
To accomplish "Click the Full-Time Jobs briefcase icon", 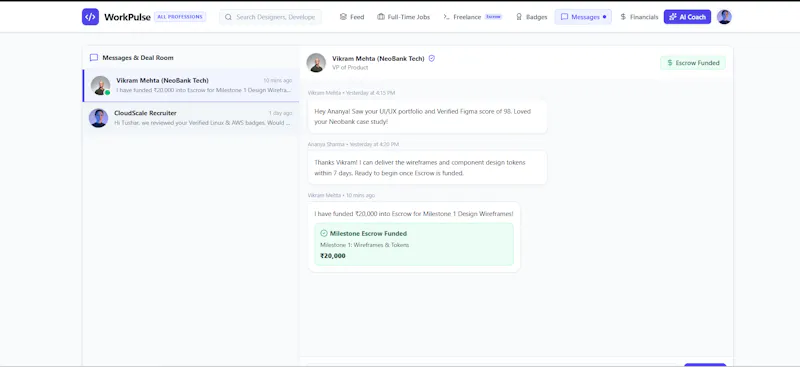I will click(381, 17).
